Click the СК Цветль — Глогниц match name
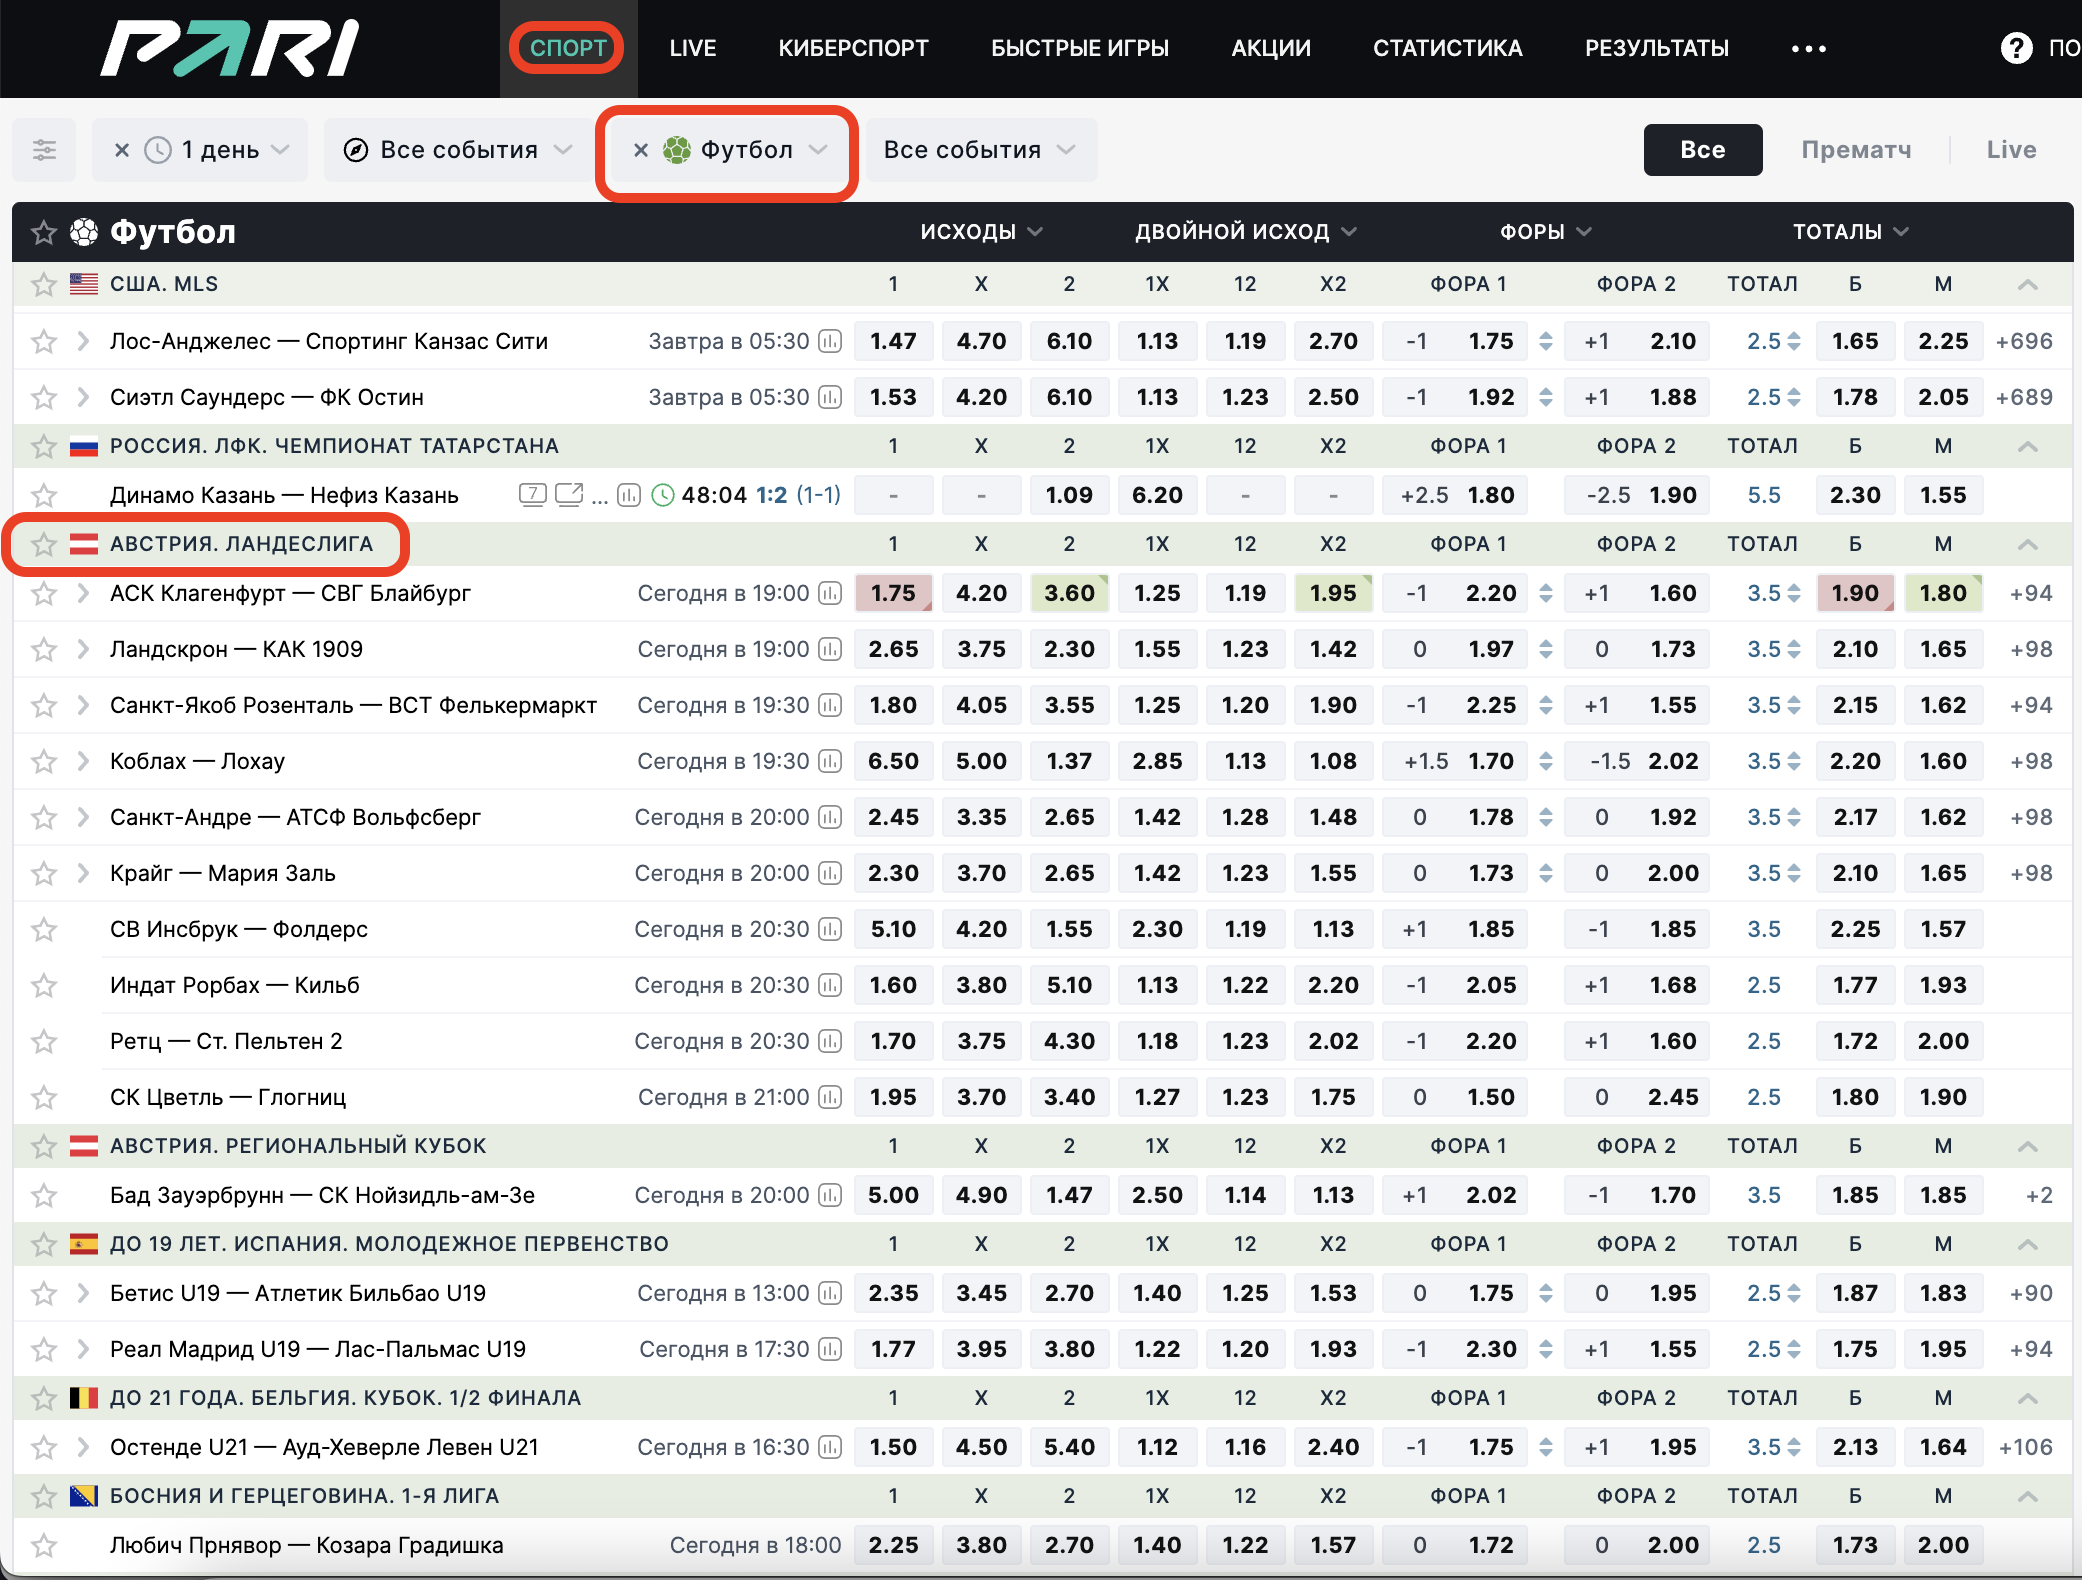Screen dimensions: 2082x1580 (x=228, y=1097)
